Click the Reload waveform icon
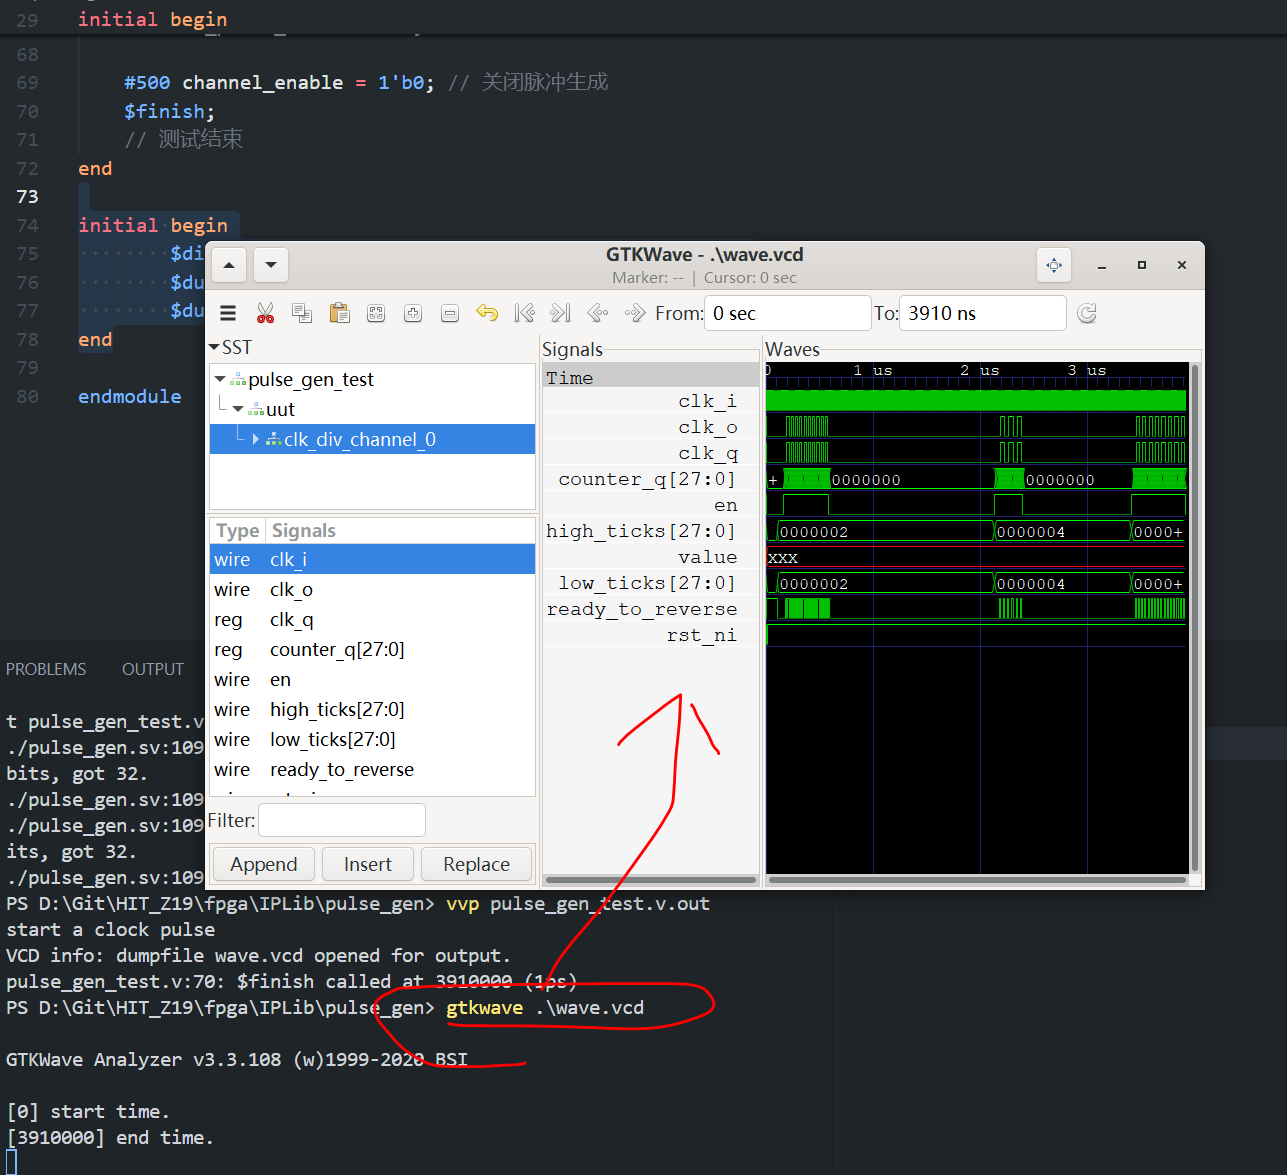 click(1087, 313)
